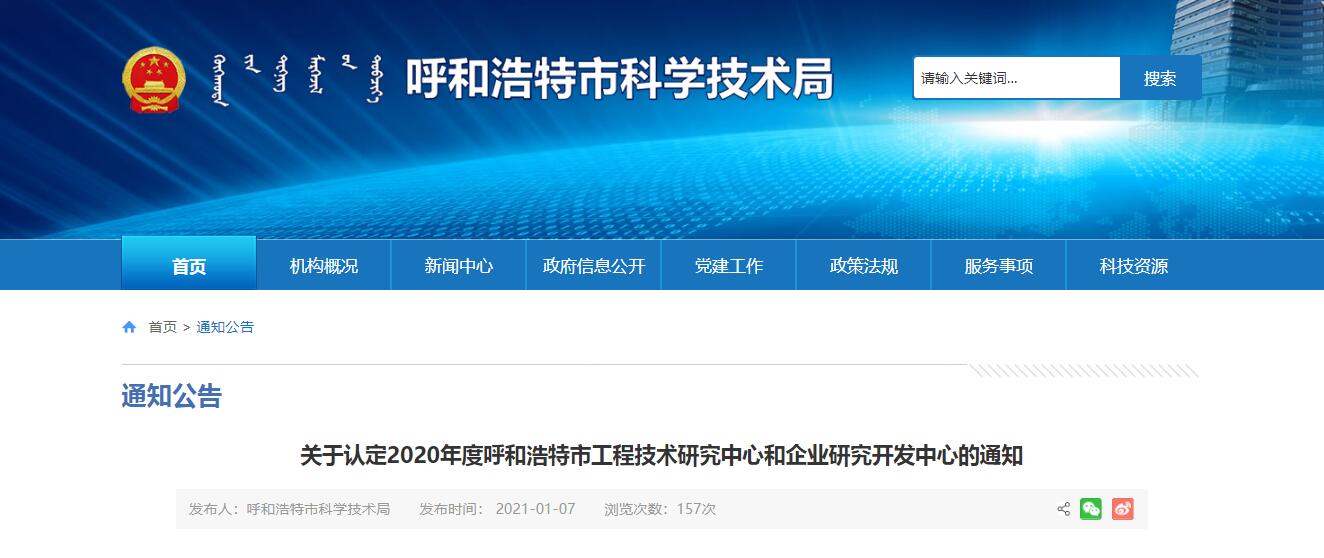1324x558 pixels.
Task: Navigate to 政策法规 menu
Action: pyautogui.click(x=864, y=266)
